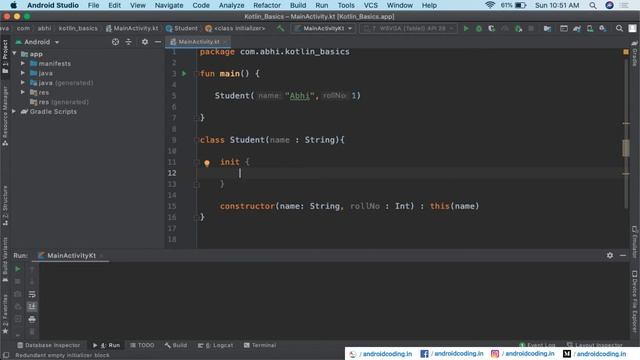Attach debugger to Android process icon
The image size is (640, 360).
(518, 28)
